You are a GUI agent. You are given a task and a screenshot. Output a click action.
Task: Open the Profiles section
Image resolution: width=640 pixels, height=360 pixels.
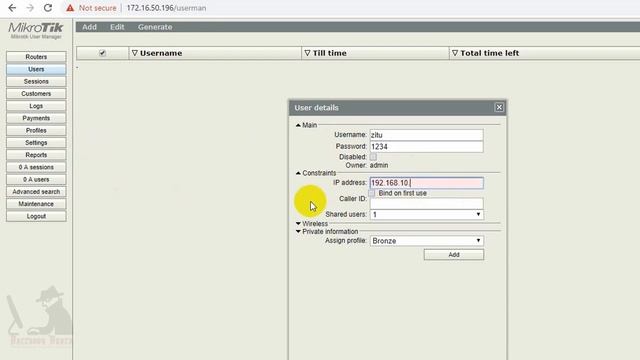click(36, 130)
